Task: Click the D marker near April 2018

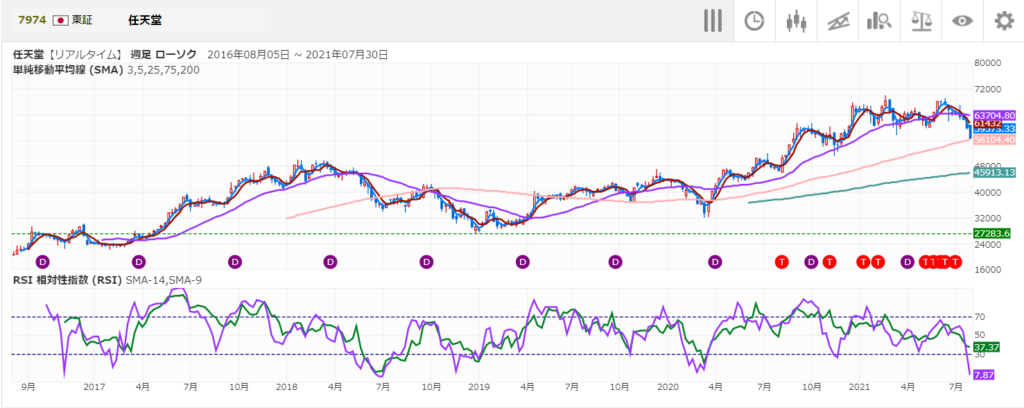Action: pyautogui.click(x=330, y=262)
